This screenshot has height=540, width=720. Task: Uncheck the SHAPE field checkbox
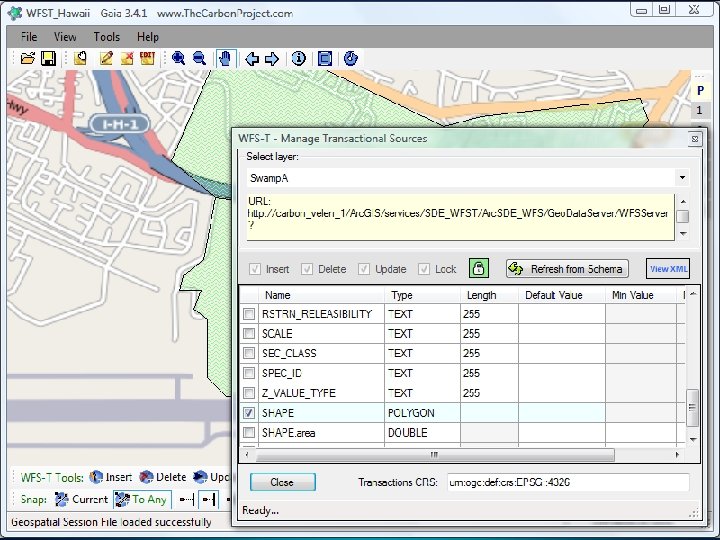point(249,413)
